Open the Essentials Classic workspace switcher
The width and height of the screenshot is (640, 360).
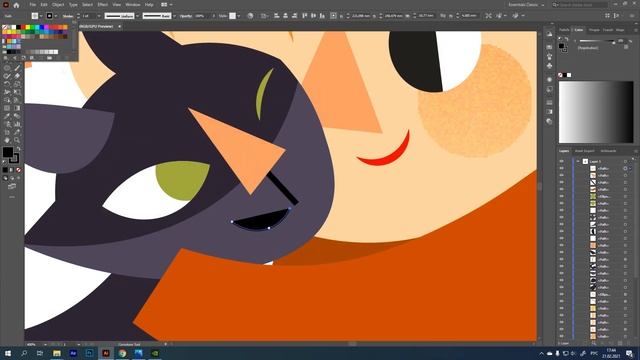tap(526, 4)
